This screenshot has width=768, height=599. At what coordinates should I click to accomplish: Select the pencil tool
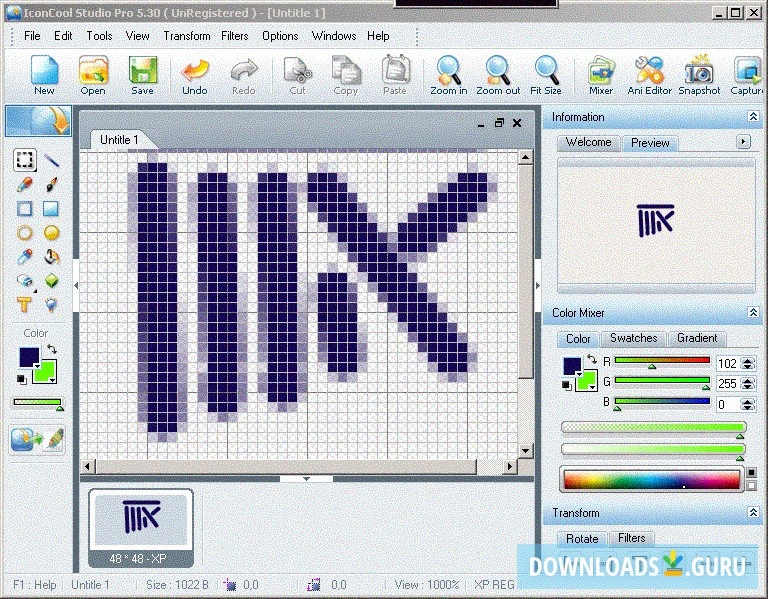[24, 185]
